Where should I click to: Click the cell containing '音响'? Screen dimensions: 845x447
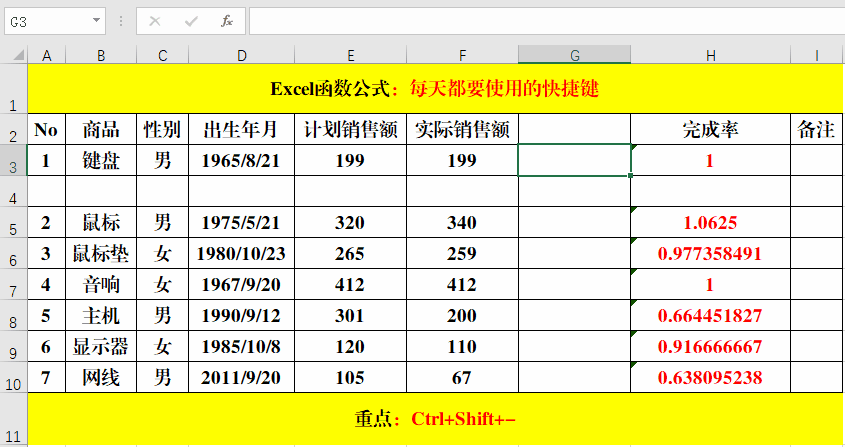click(x=101, y=284)
